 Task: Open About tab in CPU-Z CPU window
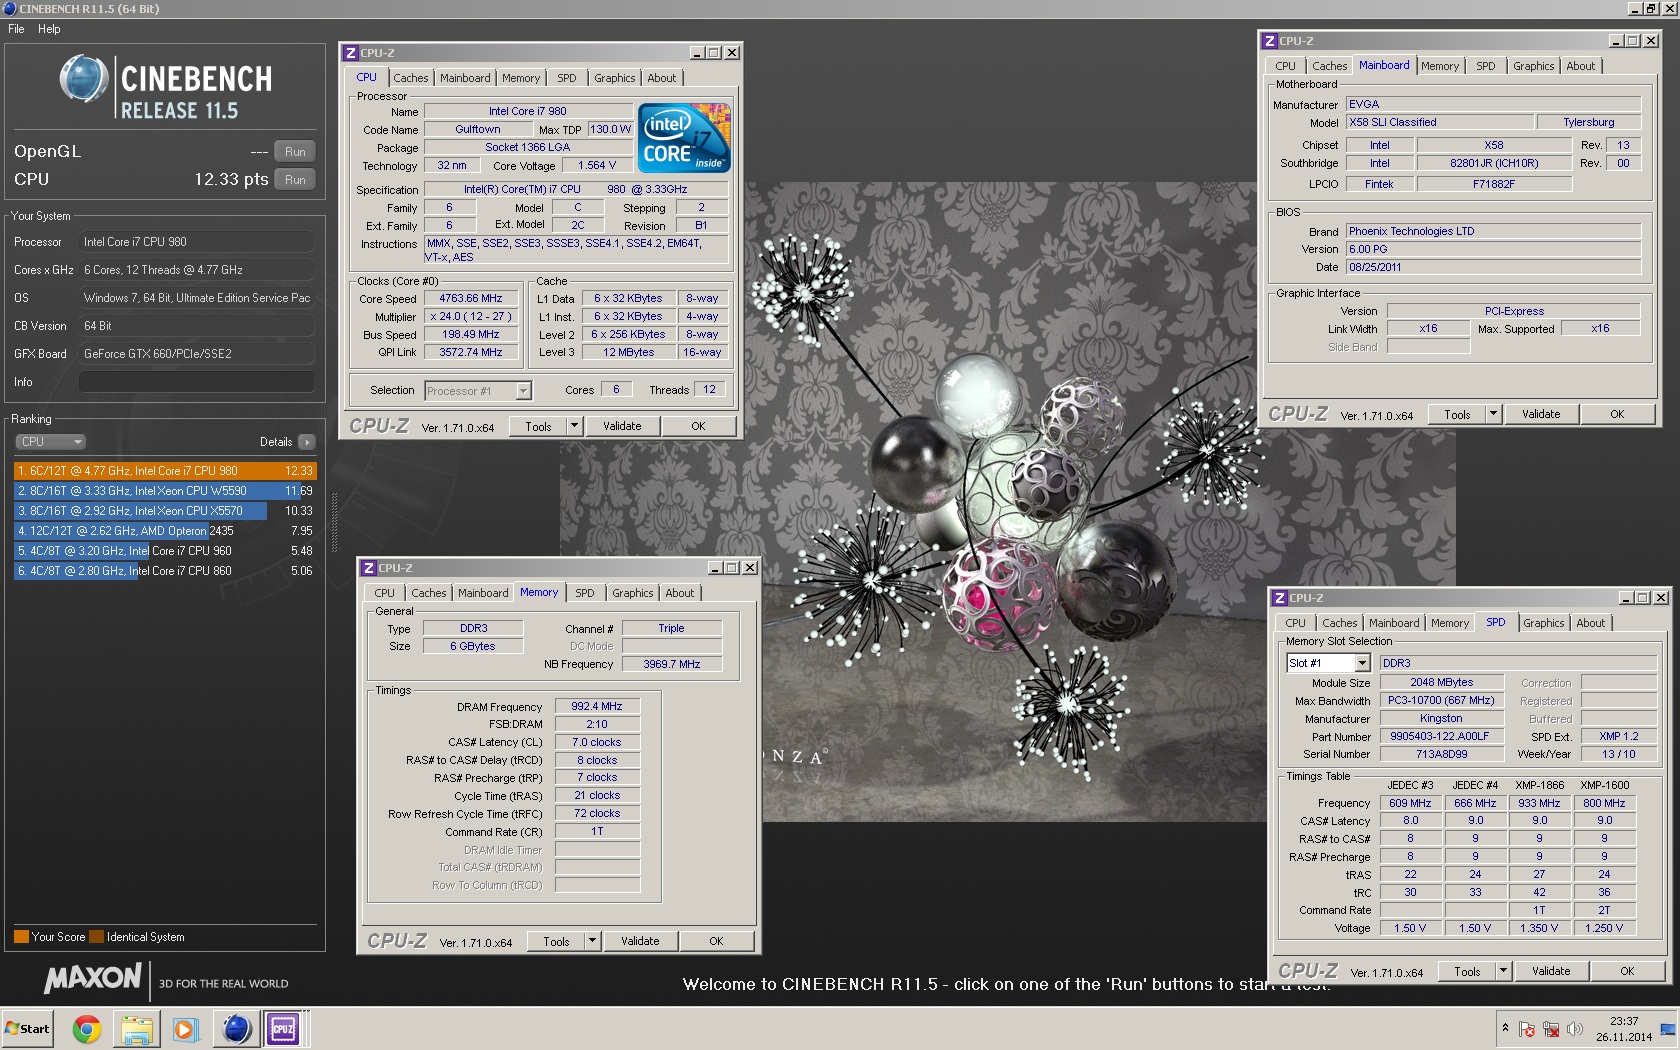coord(661,78)
